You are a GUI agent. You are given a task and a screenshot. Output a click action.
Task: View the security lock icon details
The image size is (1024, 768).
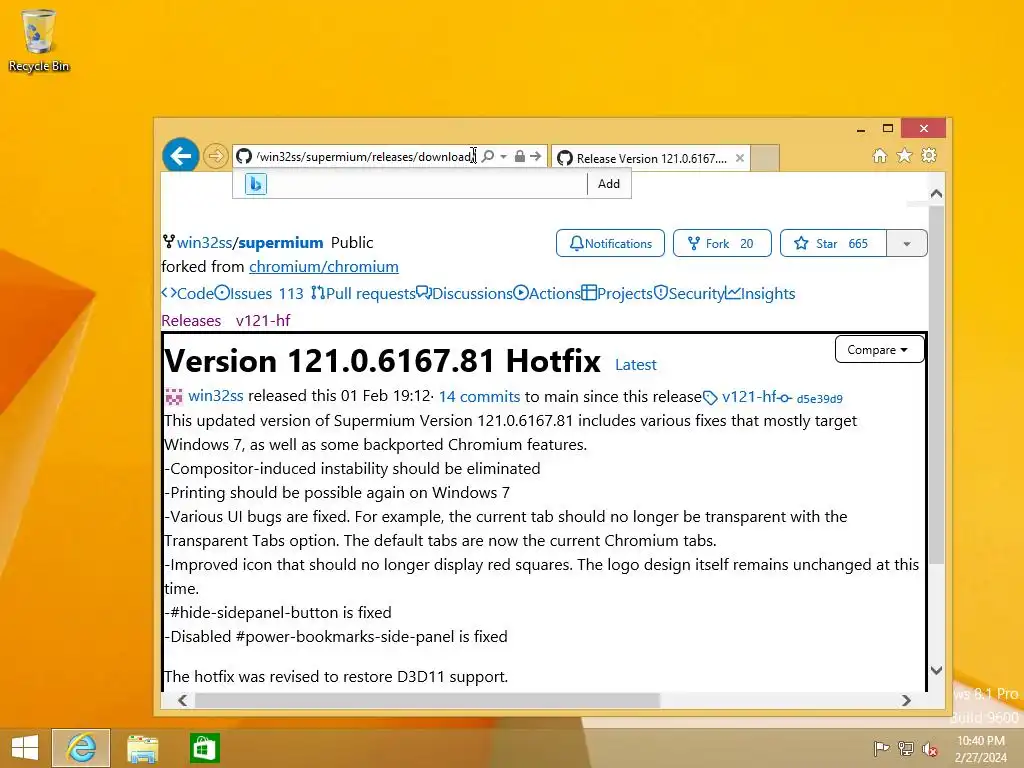[520, 157]
